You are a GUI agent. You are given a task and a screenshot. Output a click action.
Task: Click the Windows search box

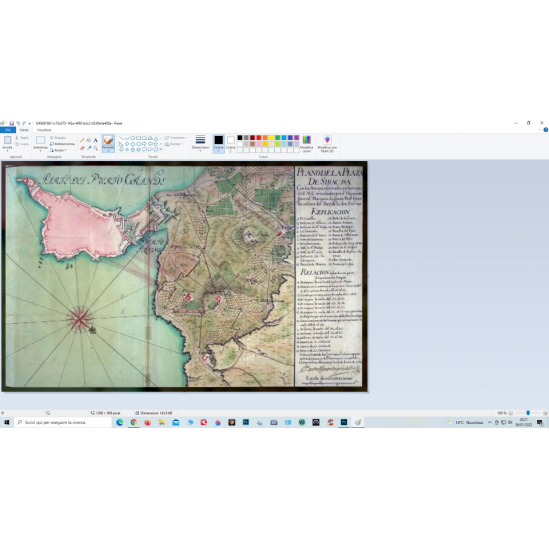point(63,423)
